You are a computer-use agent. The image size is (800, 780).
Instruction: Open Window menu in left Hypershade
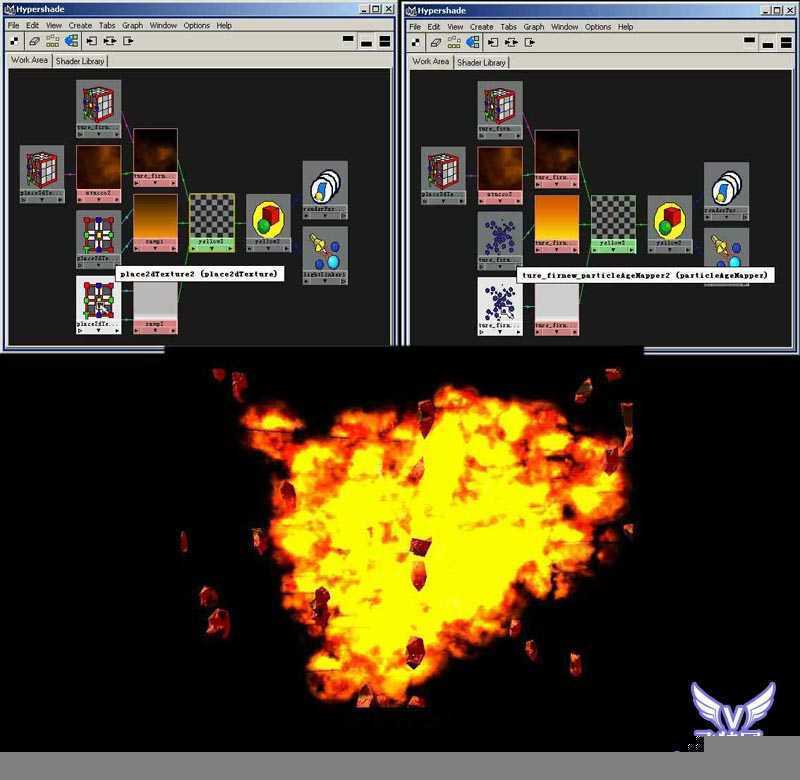pyautogui.click(x=163, y=25)
